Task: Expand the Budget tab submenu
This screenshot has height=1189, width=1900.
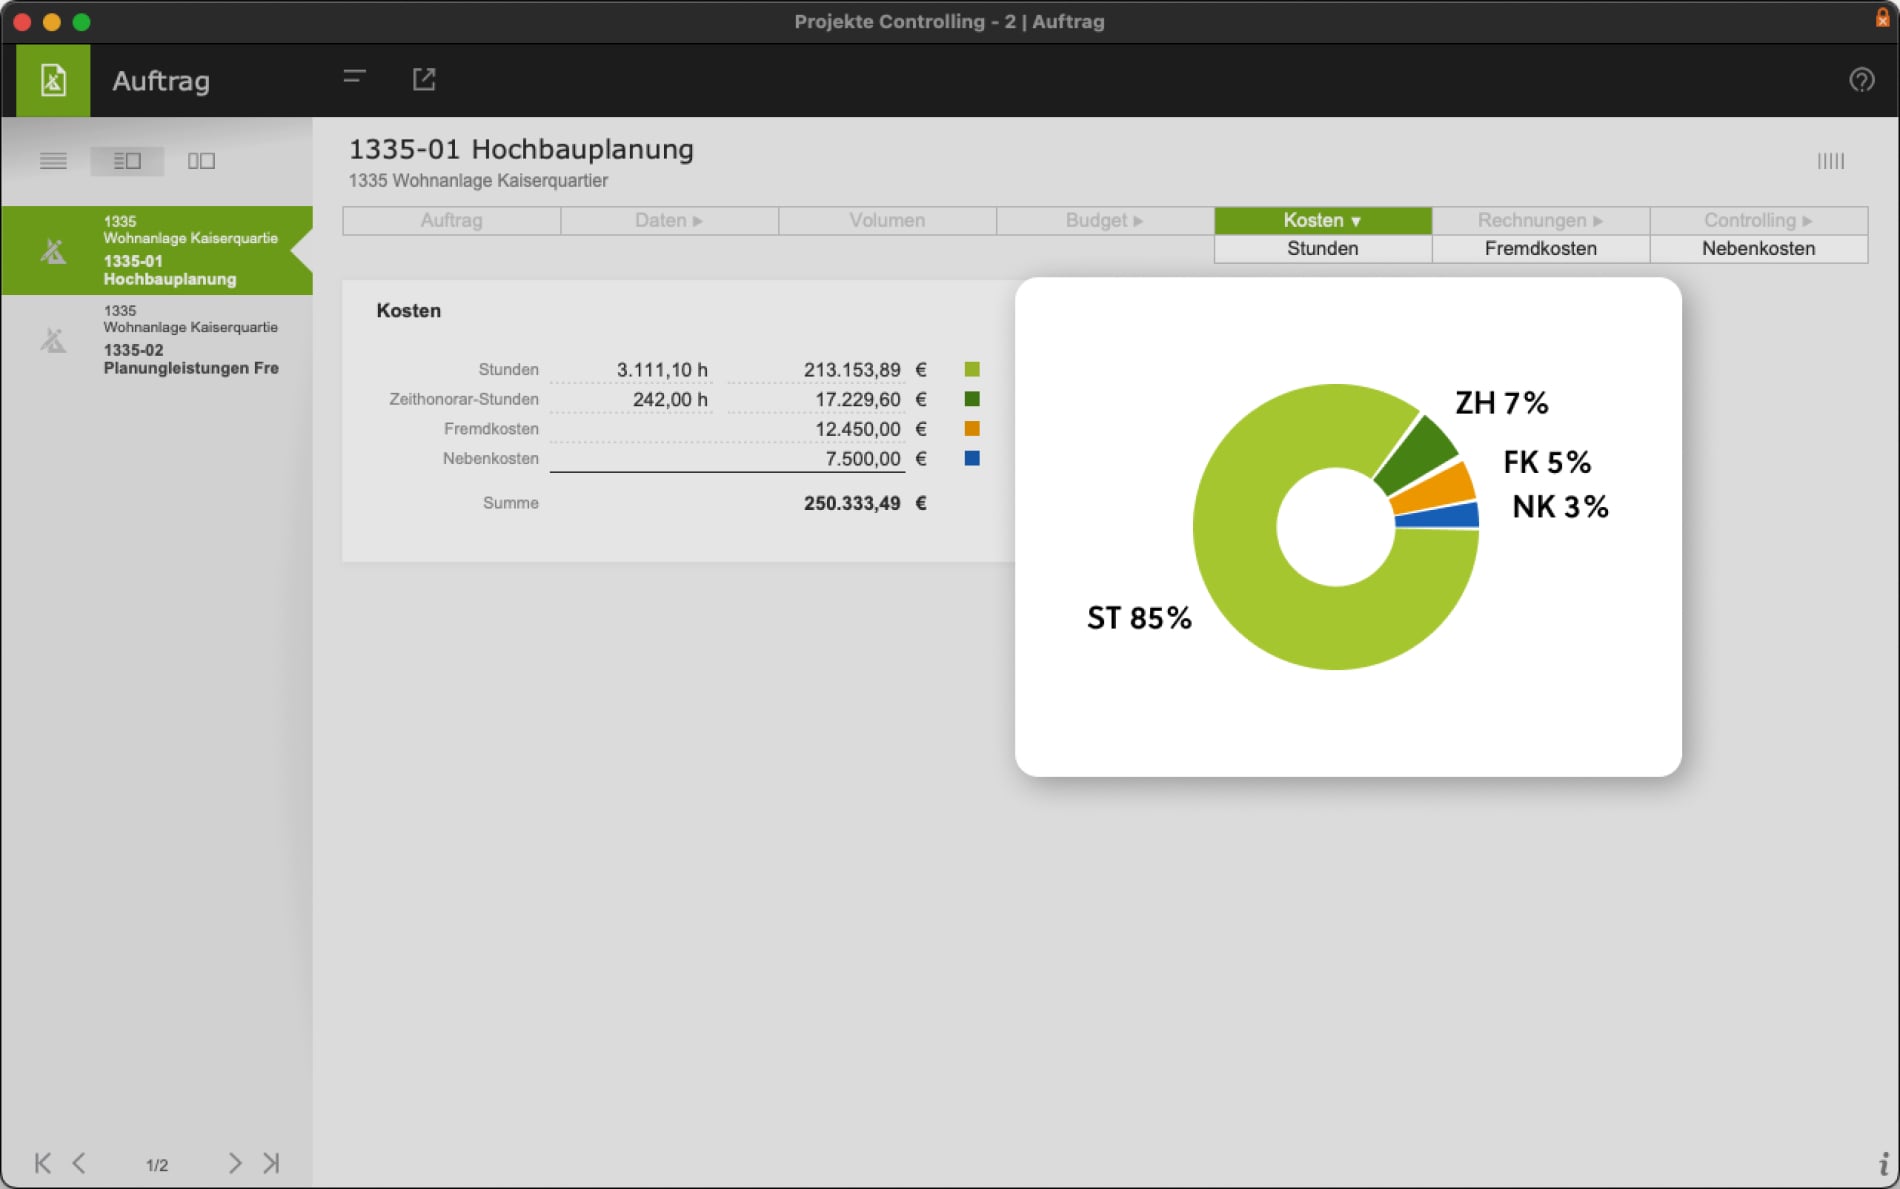Action: pyautogui.click(x=1105, y=220)
